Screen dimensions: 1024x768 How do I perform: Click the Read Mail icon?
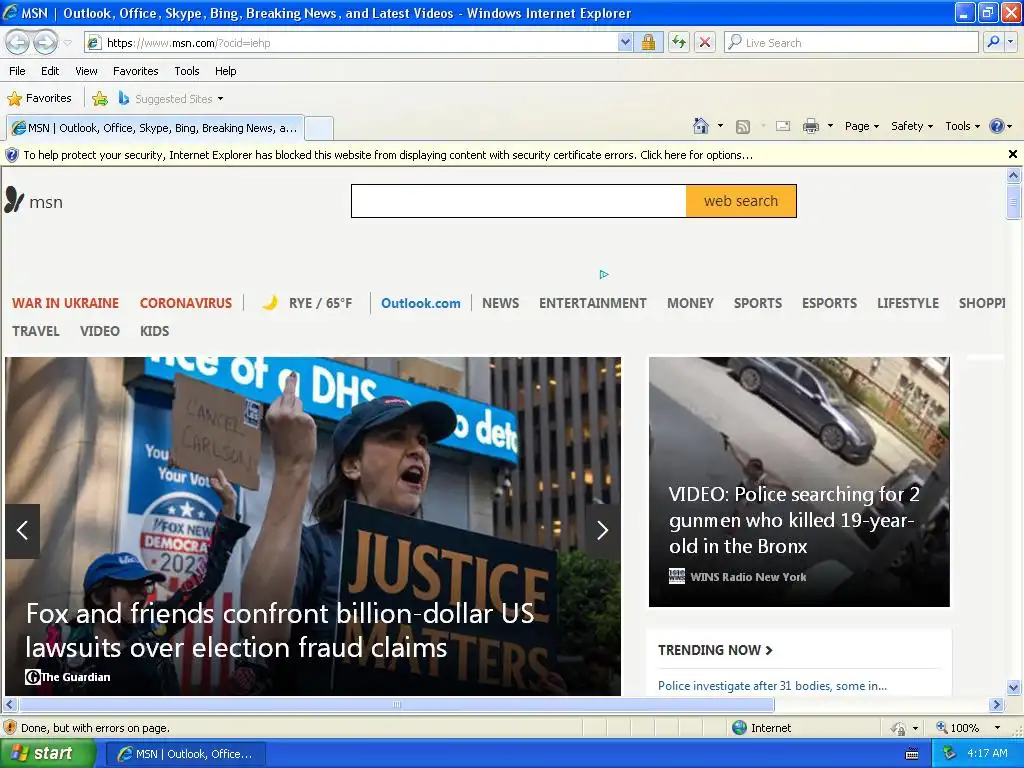pos(783,126)
